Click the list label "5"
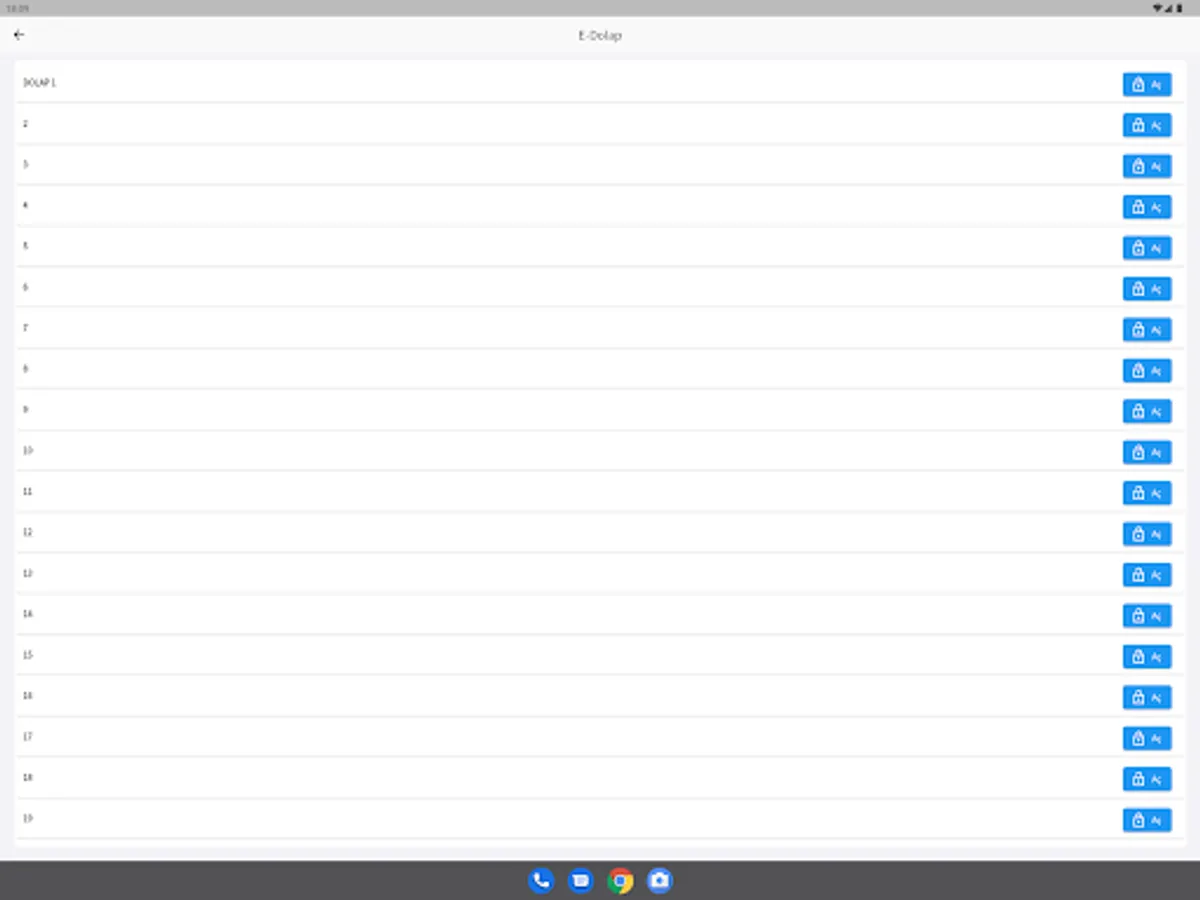 (26, 246)
